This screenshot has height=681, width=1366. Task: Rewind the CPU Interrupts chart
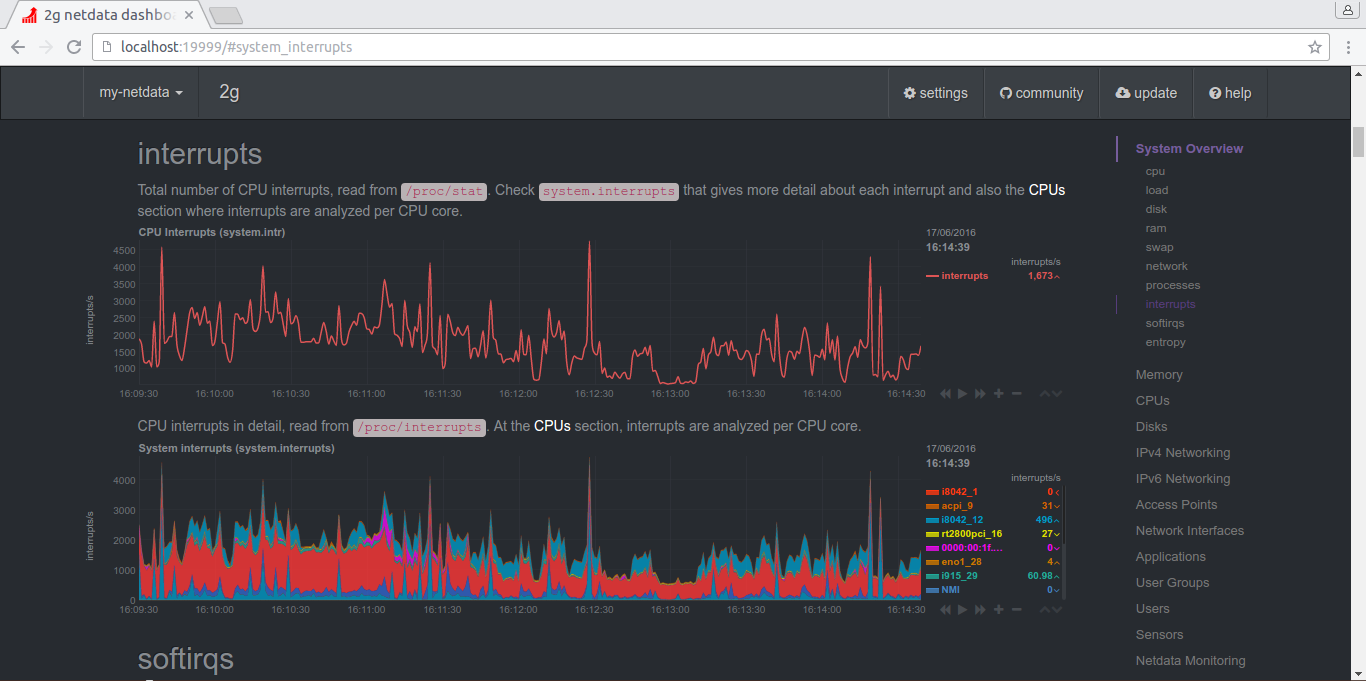click(x=945, y=394)
